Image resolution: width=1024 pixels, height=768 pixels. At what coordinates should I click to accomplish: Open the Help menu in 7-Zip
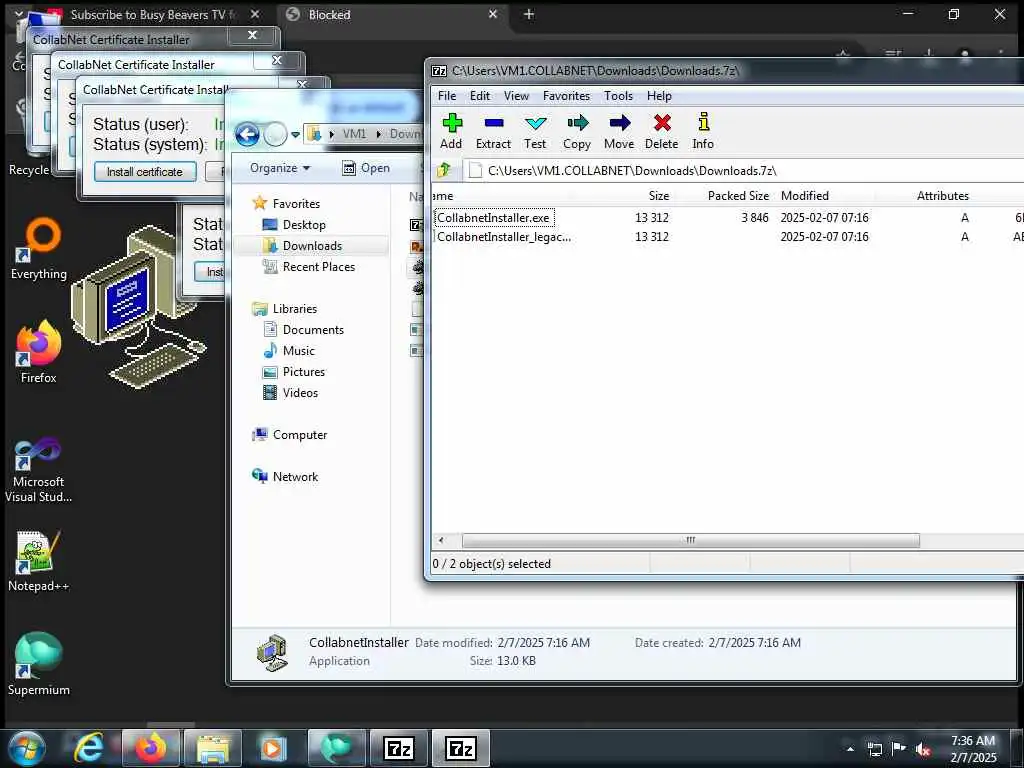[x=659, y=96]
